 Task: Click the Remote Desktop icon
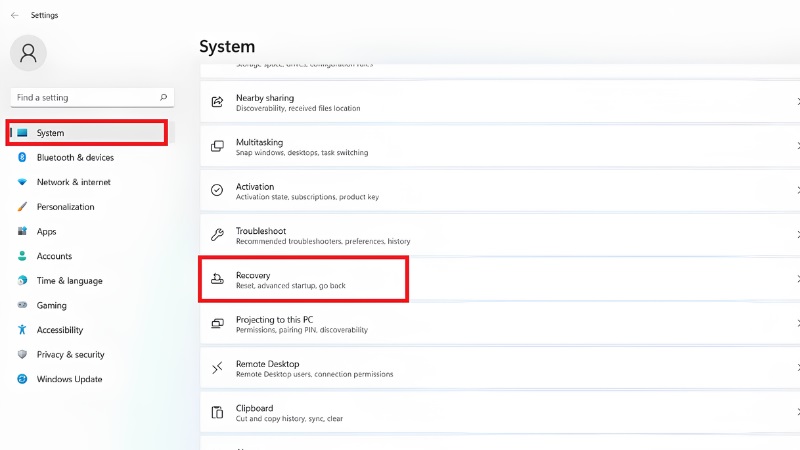(x=217, y=367)
